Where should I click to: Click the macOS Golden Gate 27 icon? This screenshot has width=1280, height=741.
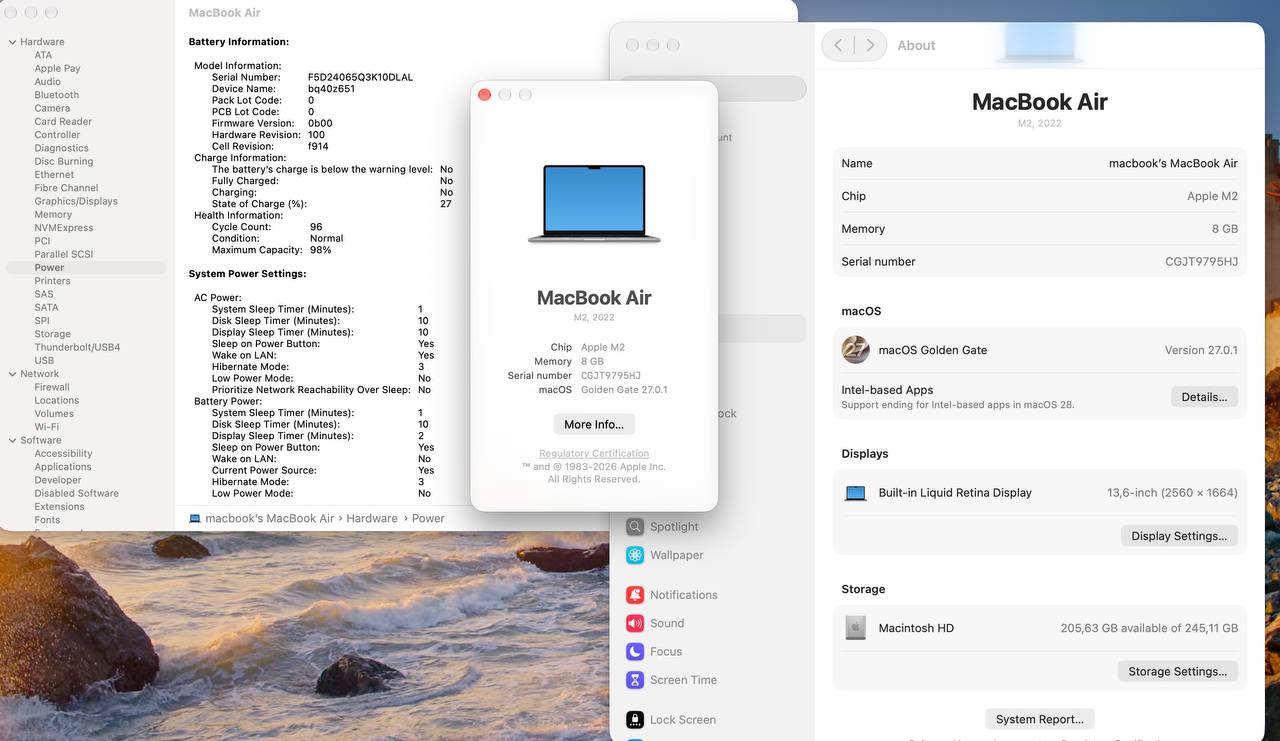pyautogui.click(x=856, y=350)
